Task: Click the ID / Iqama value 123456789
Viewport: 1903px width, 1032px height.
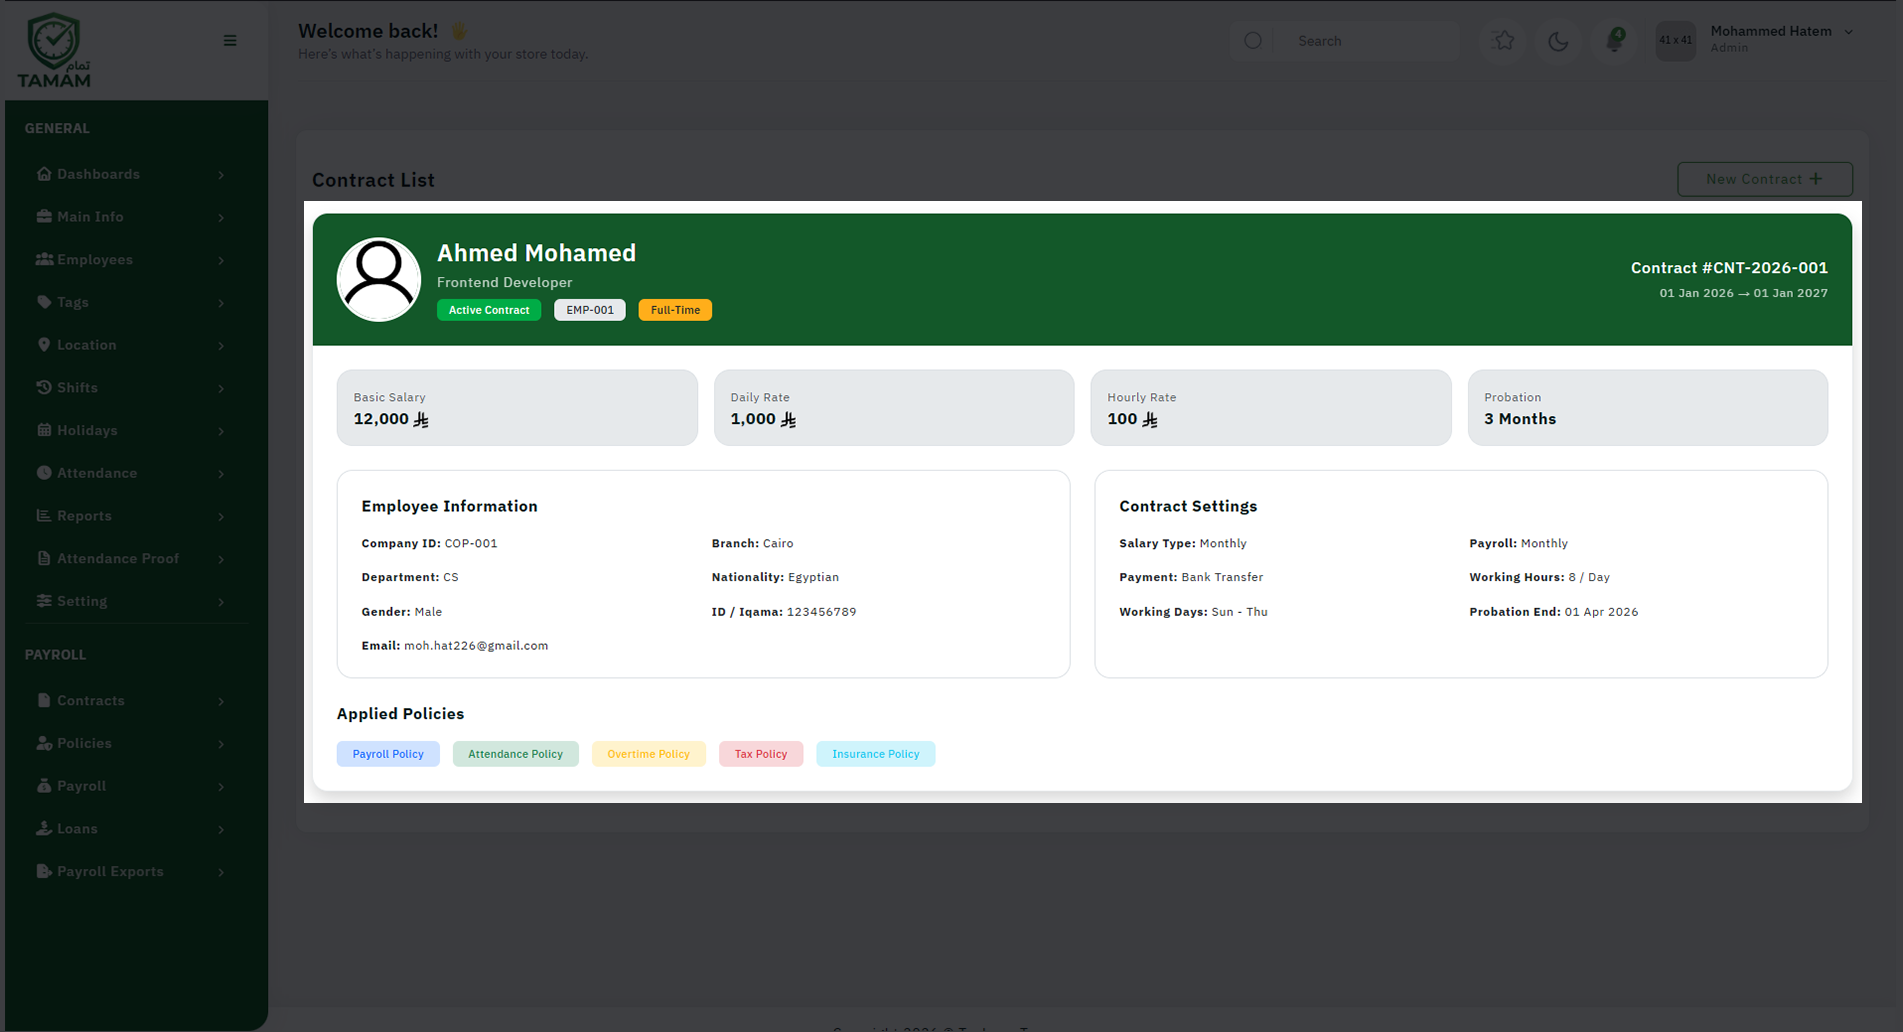Action: pos(821,612)
